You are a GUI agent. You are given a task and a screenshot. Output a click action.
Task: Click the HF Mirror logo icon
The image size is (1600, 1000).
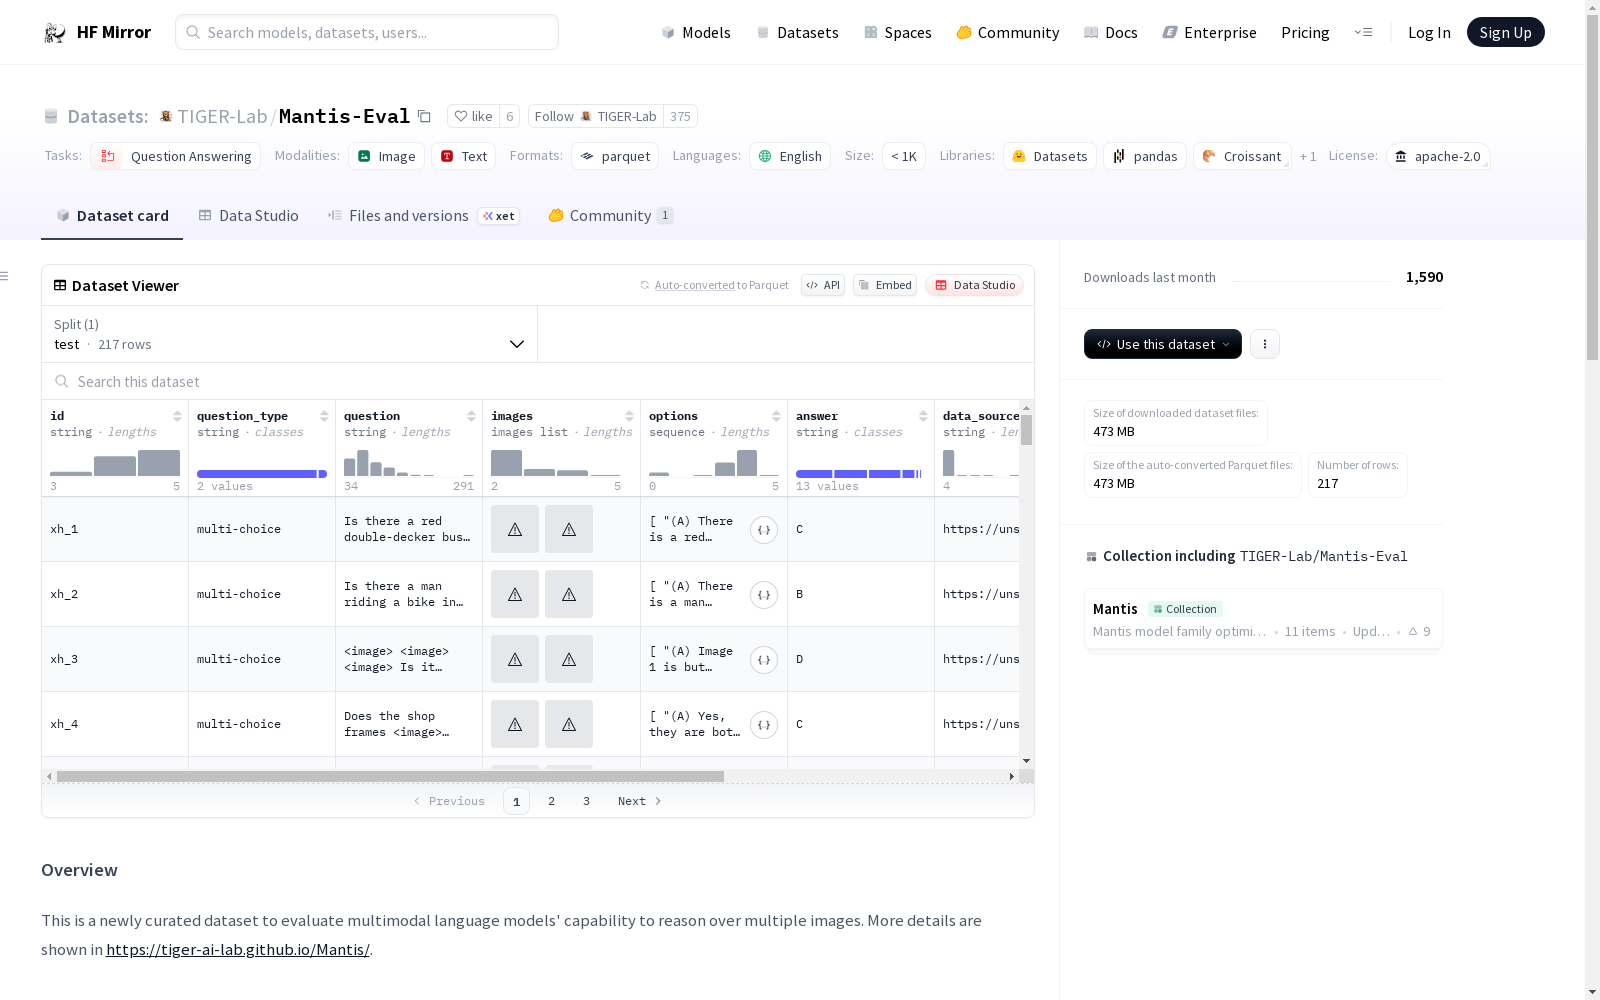point(55,33)
